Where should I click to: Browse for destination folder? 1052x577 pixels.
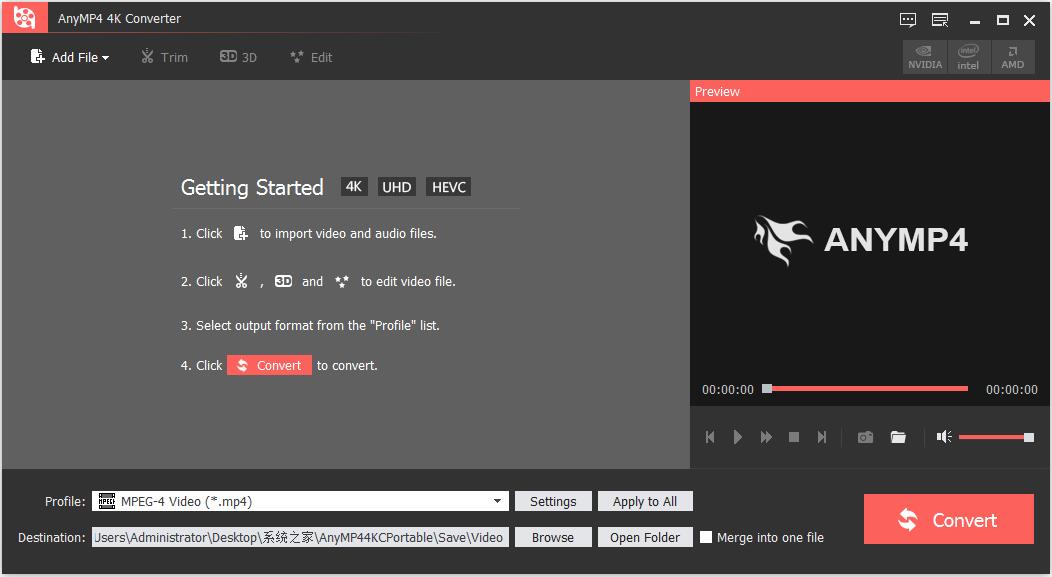click(x=553, y=537)
